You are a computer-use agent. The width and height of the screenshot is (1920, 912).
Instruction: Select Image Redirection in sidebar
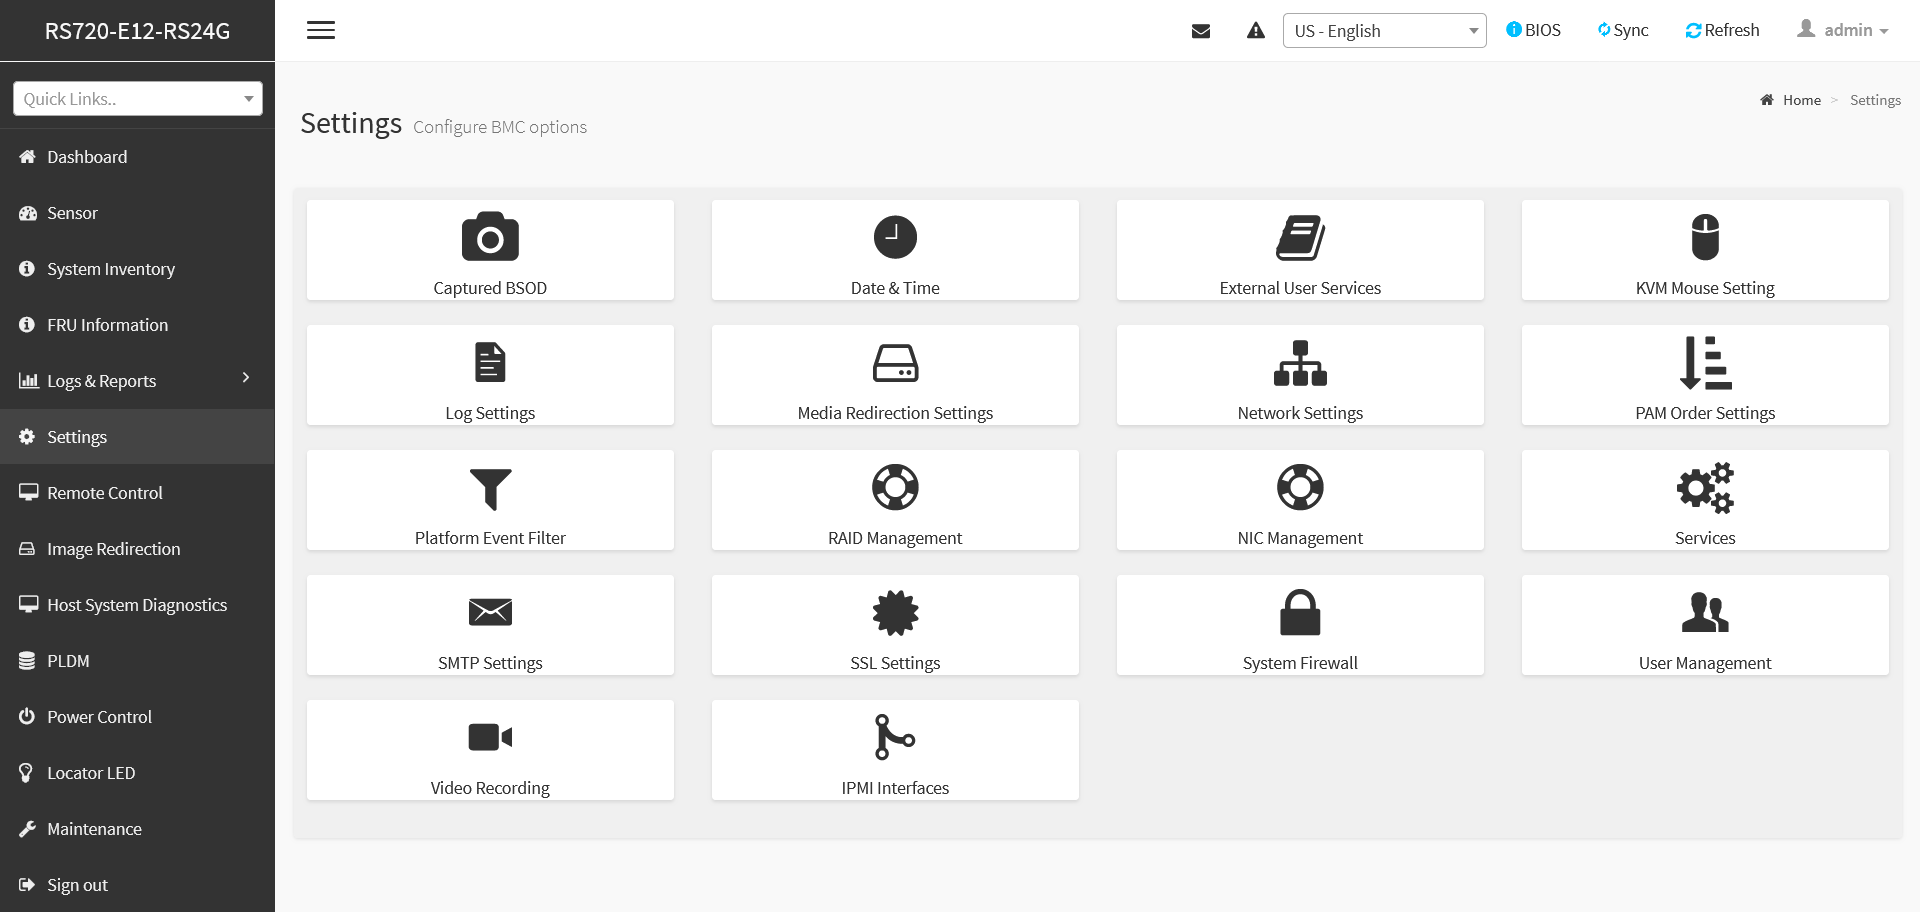pos(137,549)
